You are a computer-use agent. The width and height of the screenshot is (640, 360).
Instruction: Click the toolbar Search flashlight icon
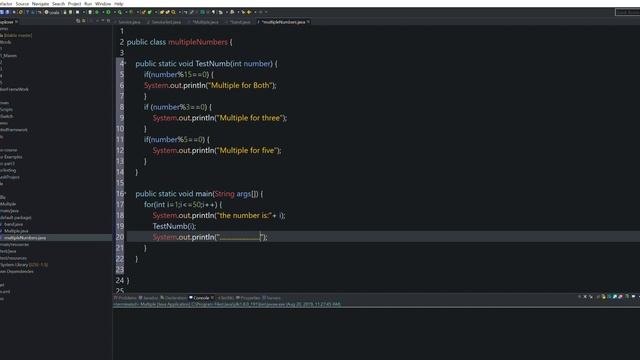[173, 12]
